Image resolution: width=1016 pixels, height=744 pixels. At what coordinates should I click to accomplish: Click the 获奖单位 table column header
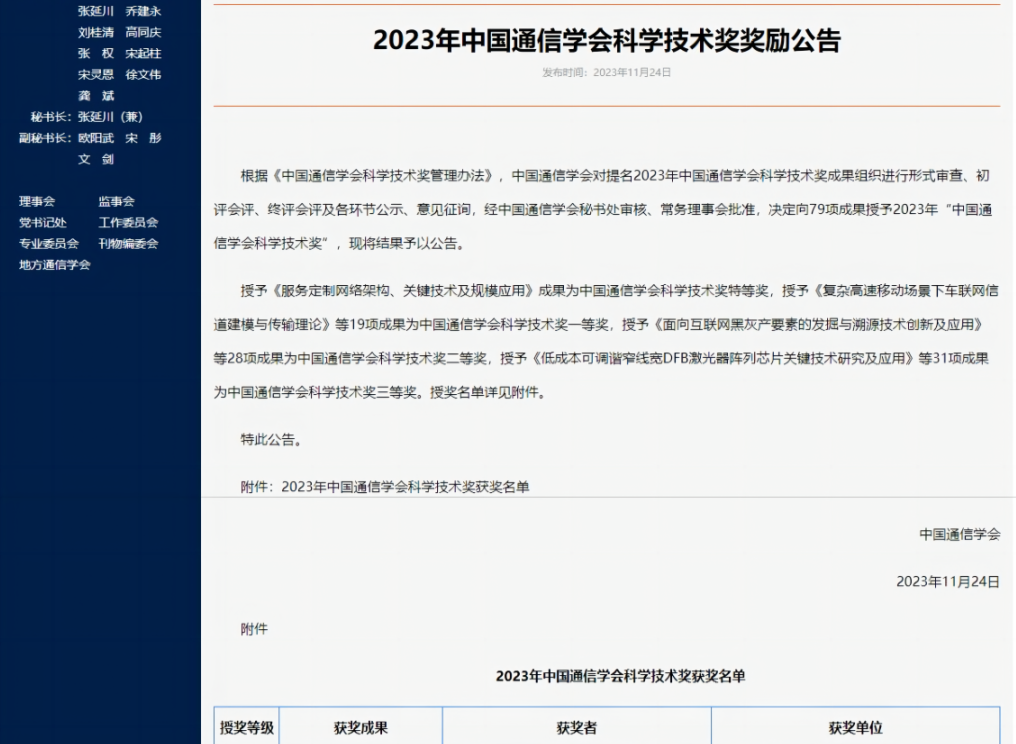pos(855,728)
